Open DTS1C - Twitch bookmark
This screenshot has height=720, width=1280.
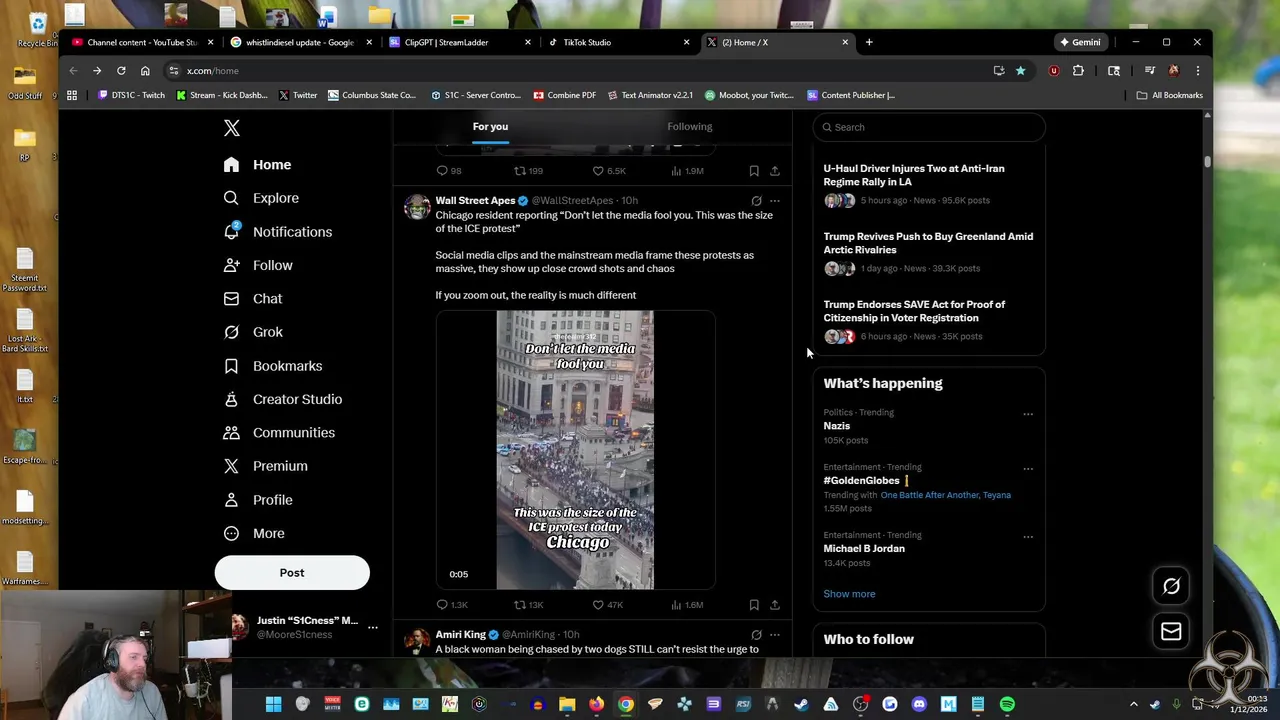(x=132, y=95)
